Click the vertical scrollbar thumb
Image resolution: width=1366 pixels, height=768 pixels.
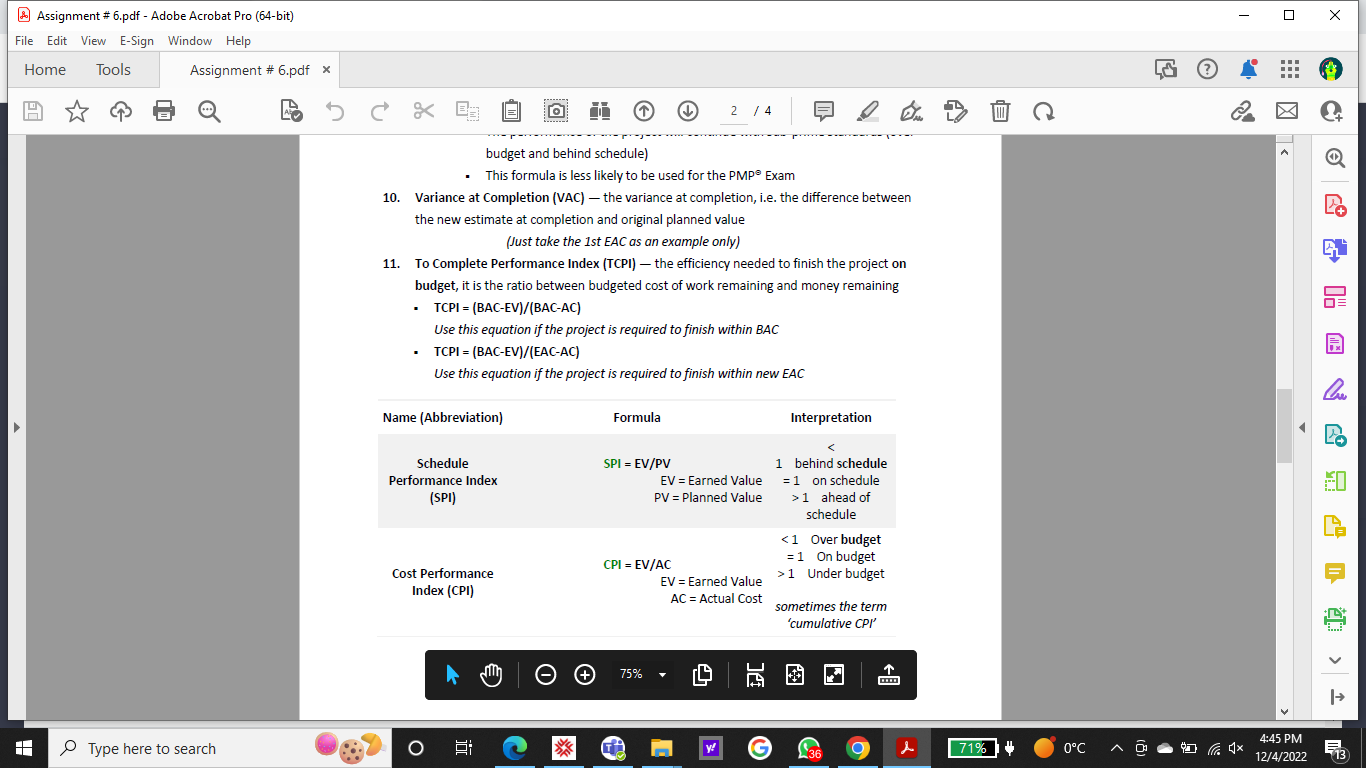coord(1284,426)
